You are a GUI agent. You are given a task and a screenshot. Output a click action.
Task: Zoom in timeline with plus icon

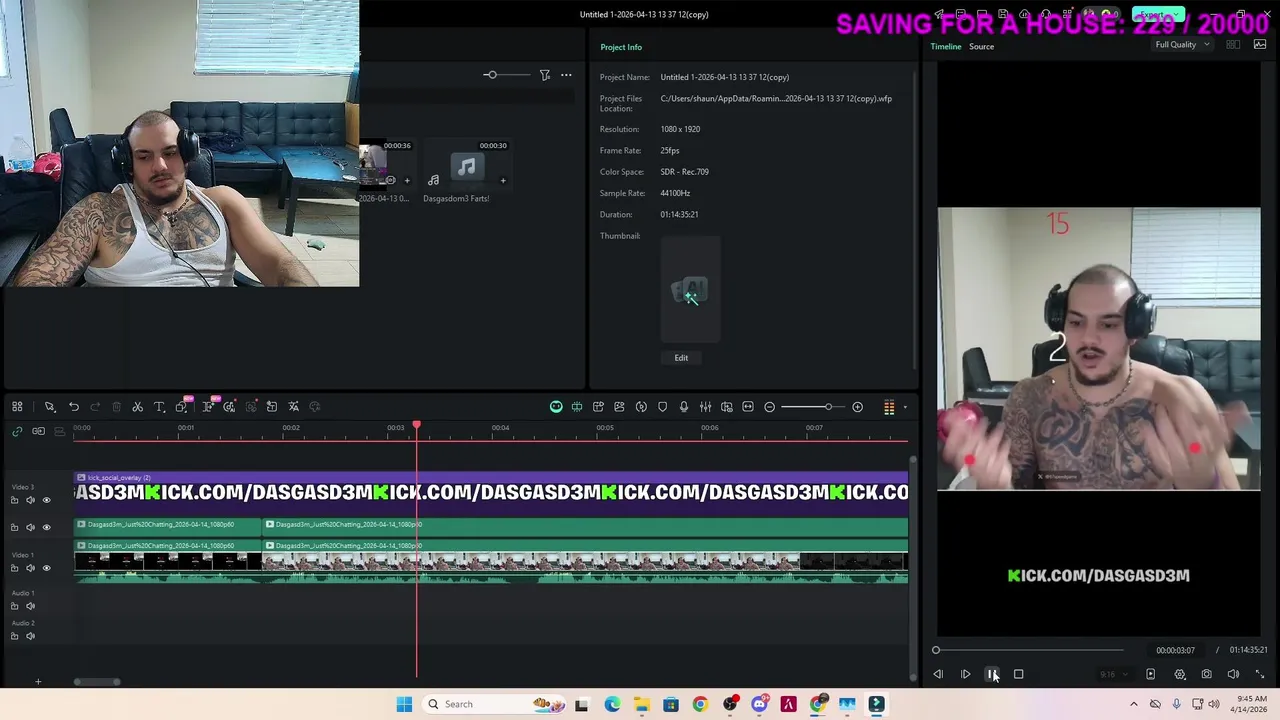pyautogui.click(x=857, y=407)
